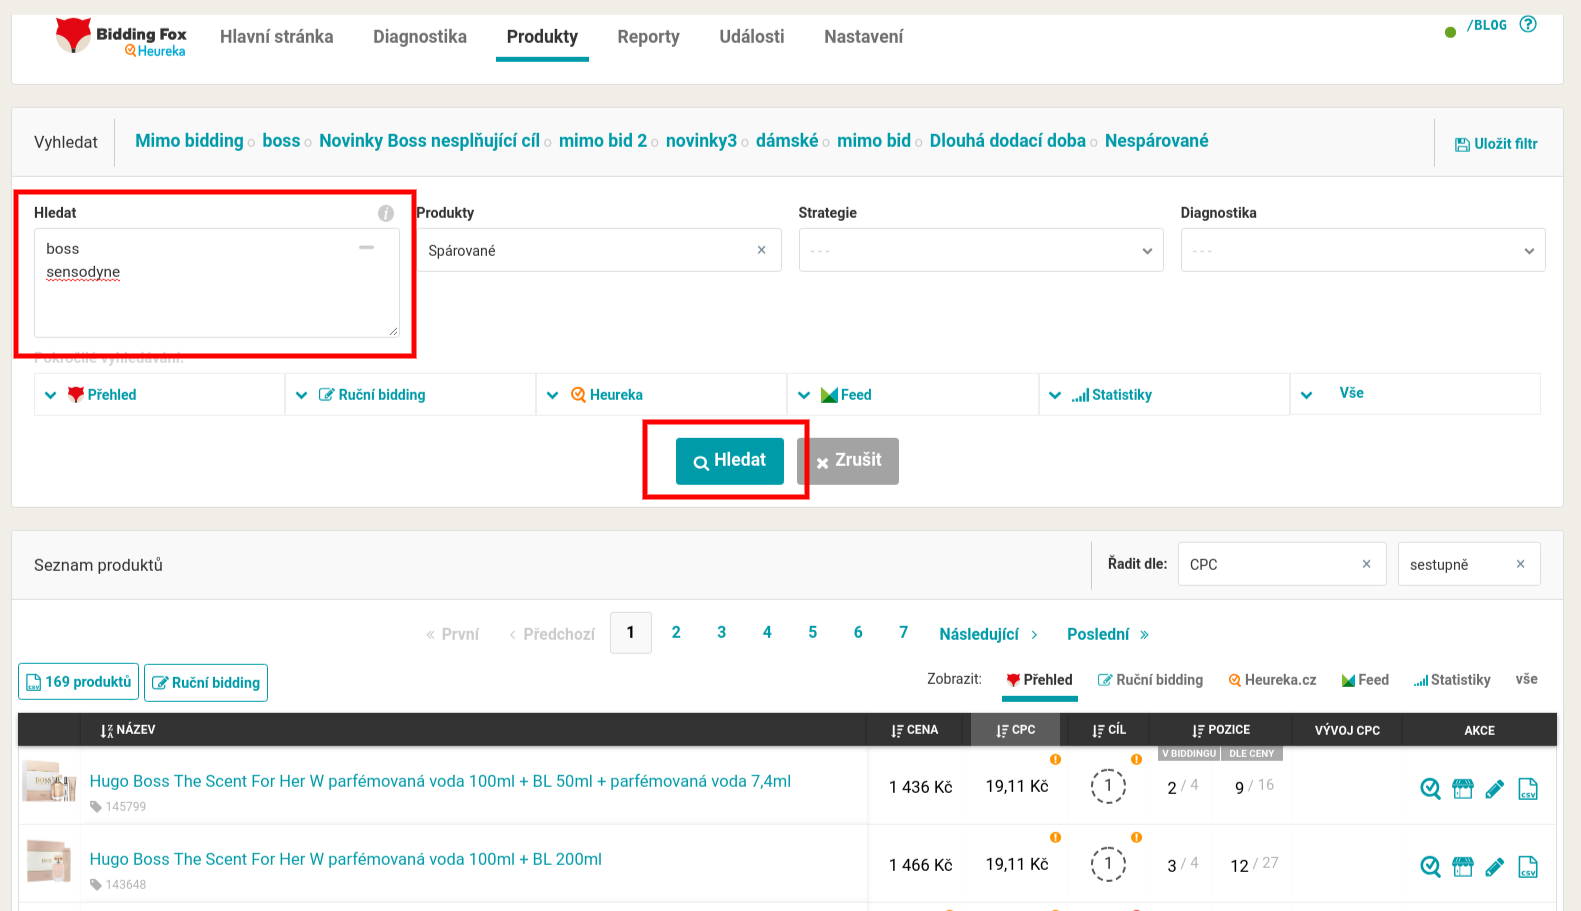Open the BLOG link
This screenshot has width=1581, height=911.
pos(1487,25)
